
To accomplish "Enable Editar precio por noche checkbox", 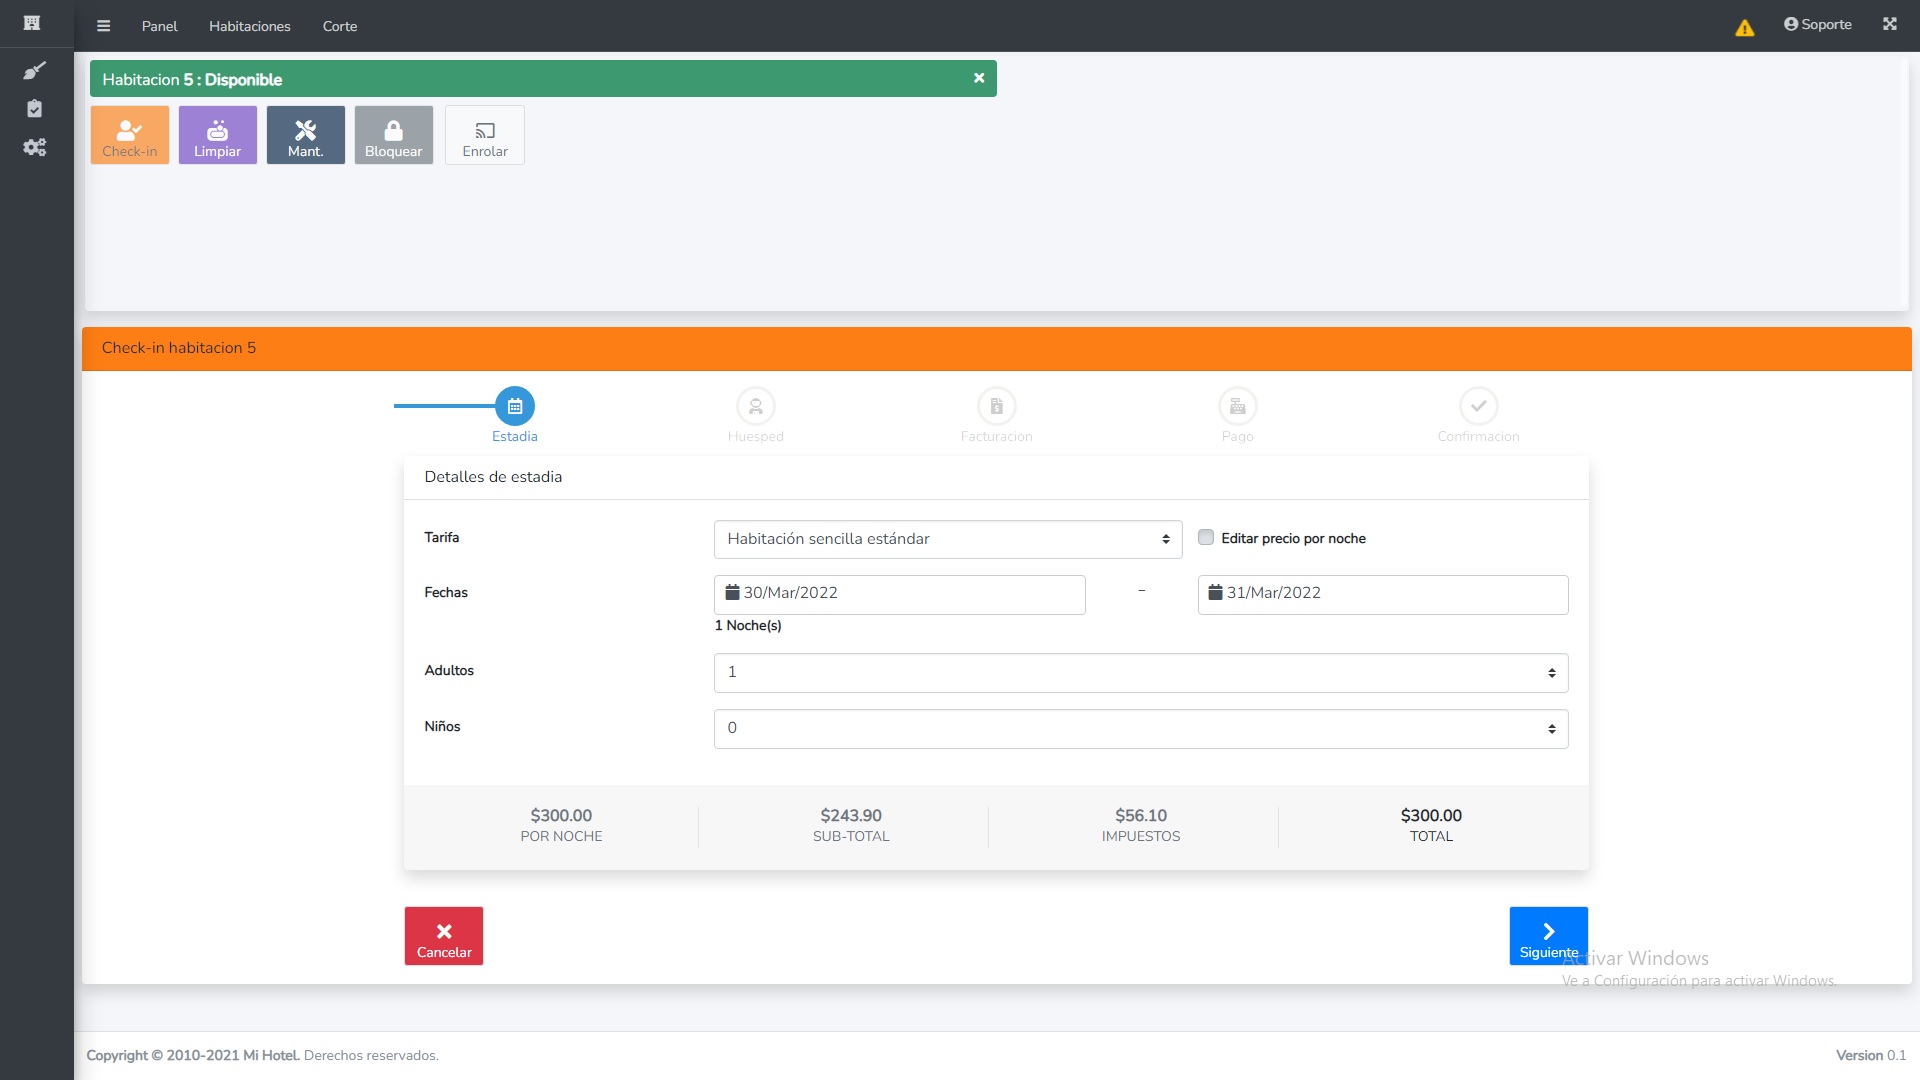I will pyautogui.click(x=1206, y=538).
